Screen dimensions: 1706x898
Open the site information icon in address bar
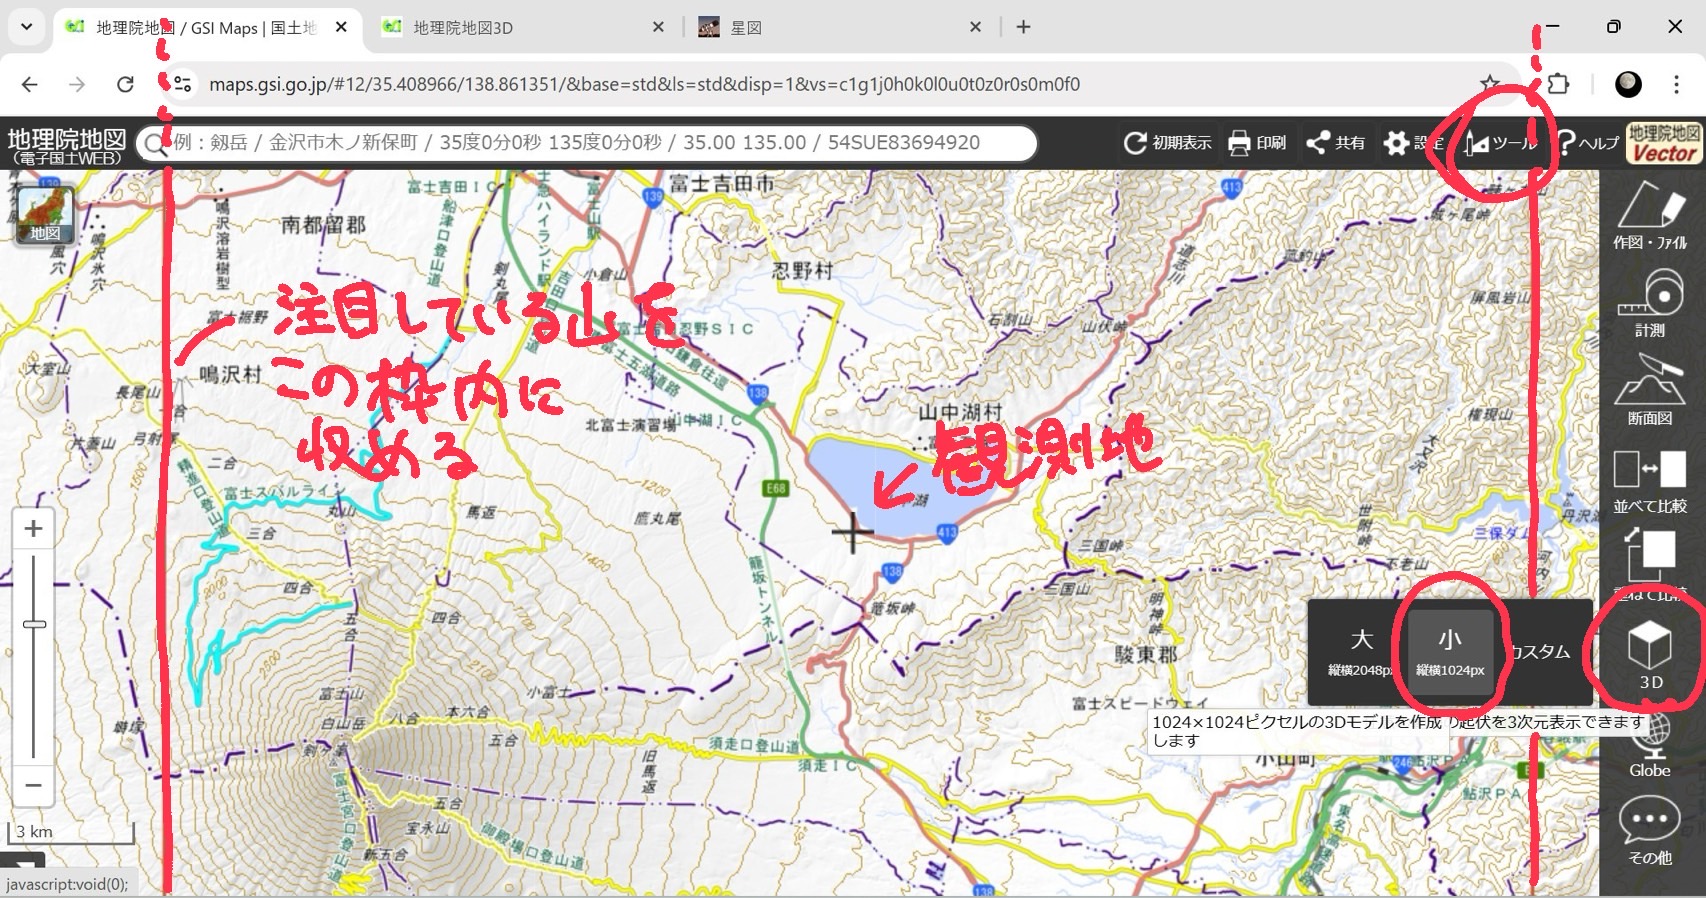pyautogui.click(x=182, y=84)
